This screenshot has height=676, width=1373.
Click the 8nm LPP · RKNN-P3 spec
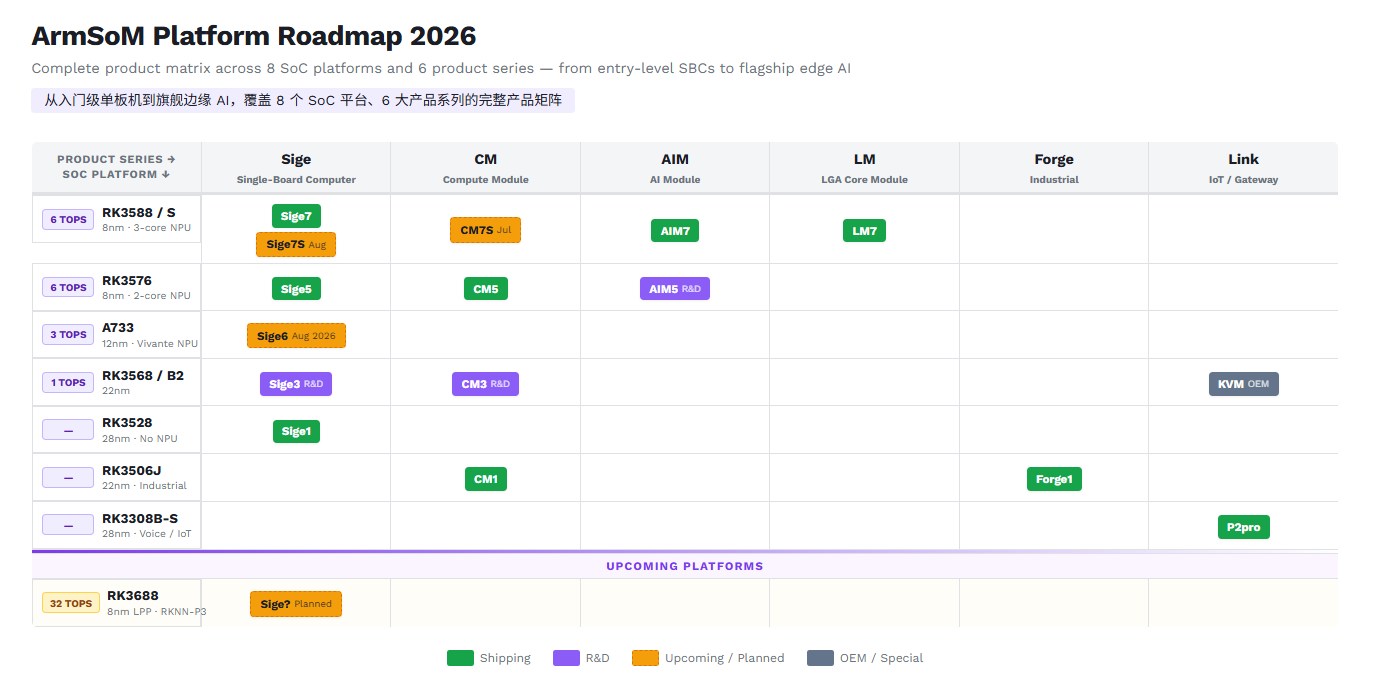click(x=157, y=611)
